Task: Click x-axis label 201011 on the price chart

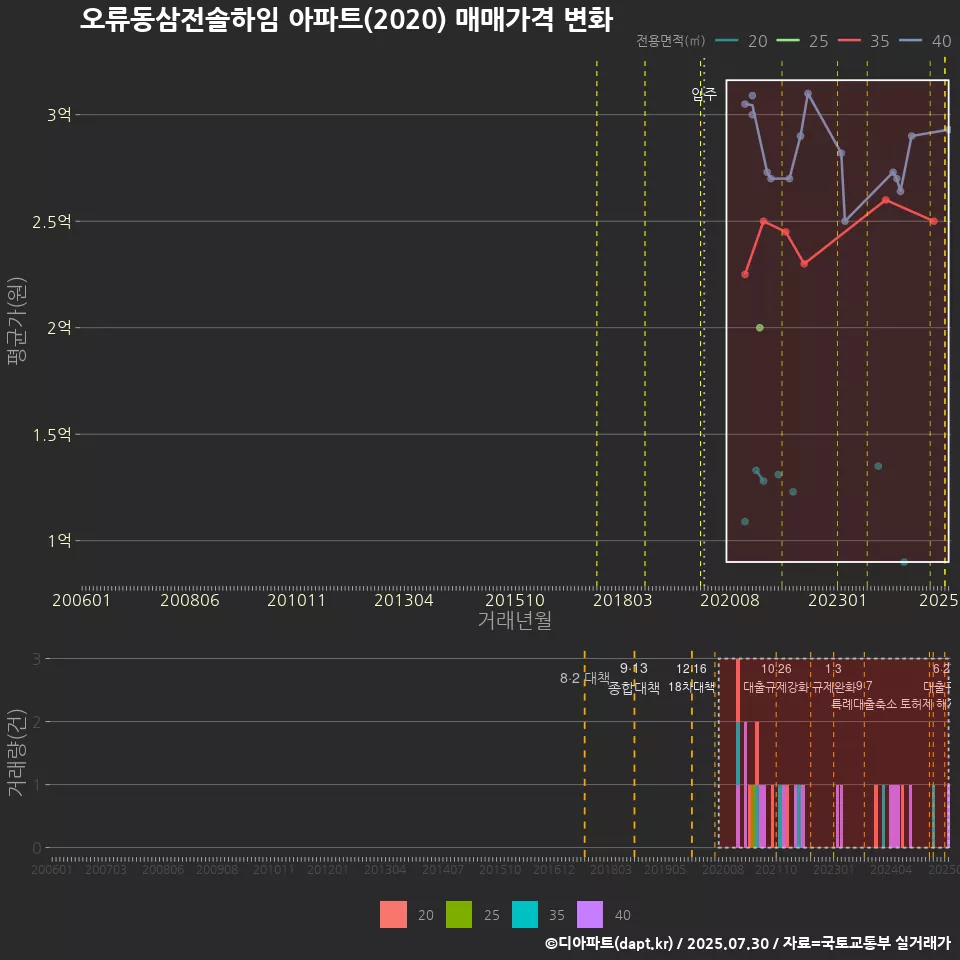Action: click(296, 600)
